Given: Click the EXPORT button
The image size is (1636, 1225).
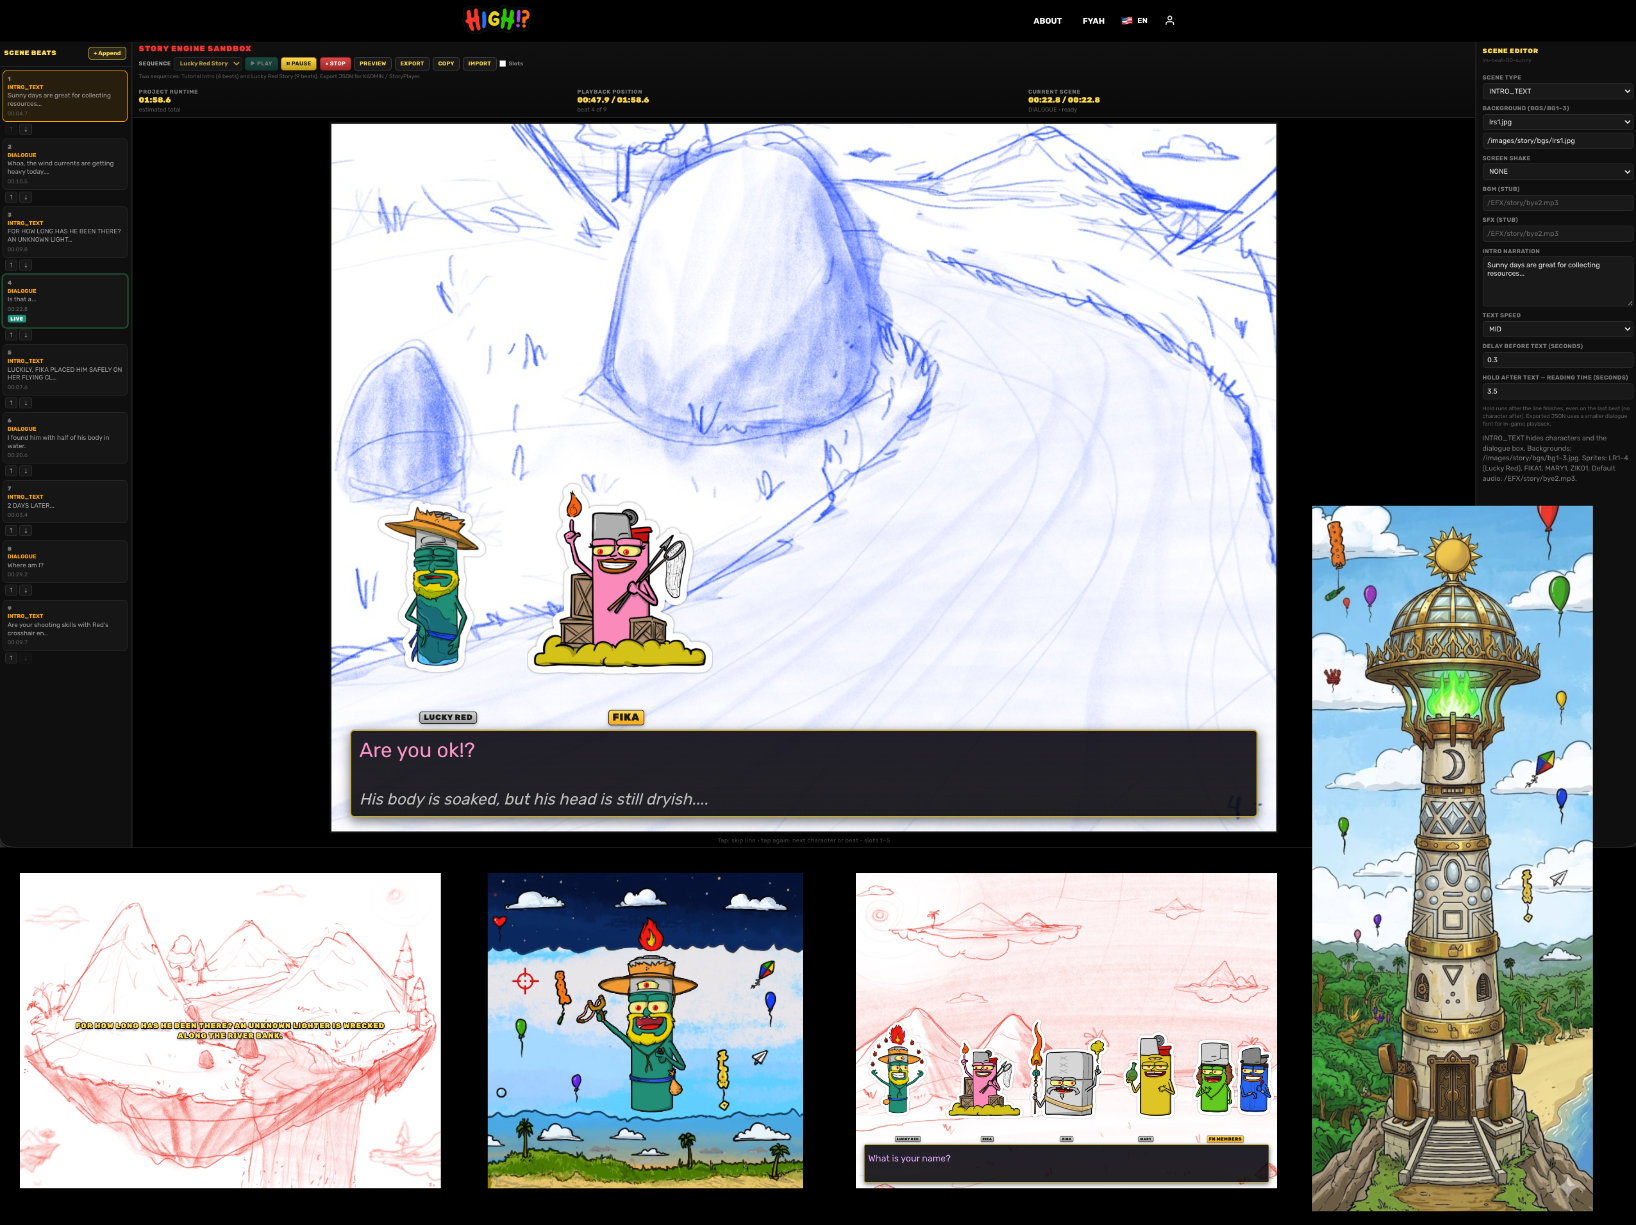Looking at the screenshot, I should coord(412,63).
